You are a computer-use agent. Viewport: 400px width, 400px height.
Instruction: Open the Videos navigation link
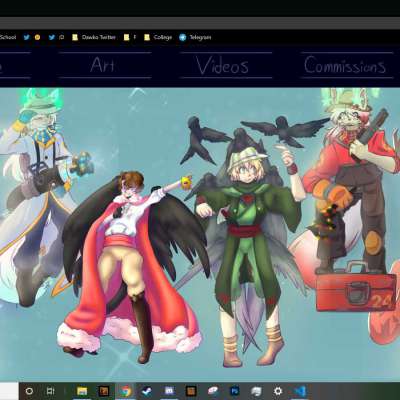click(x=222, y=65)
